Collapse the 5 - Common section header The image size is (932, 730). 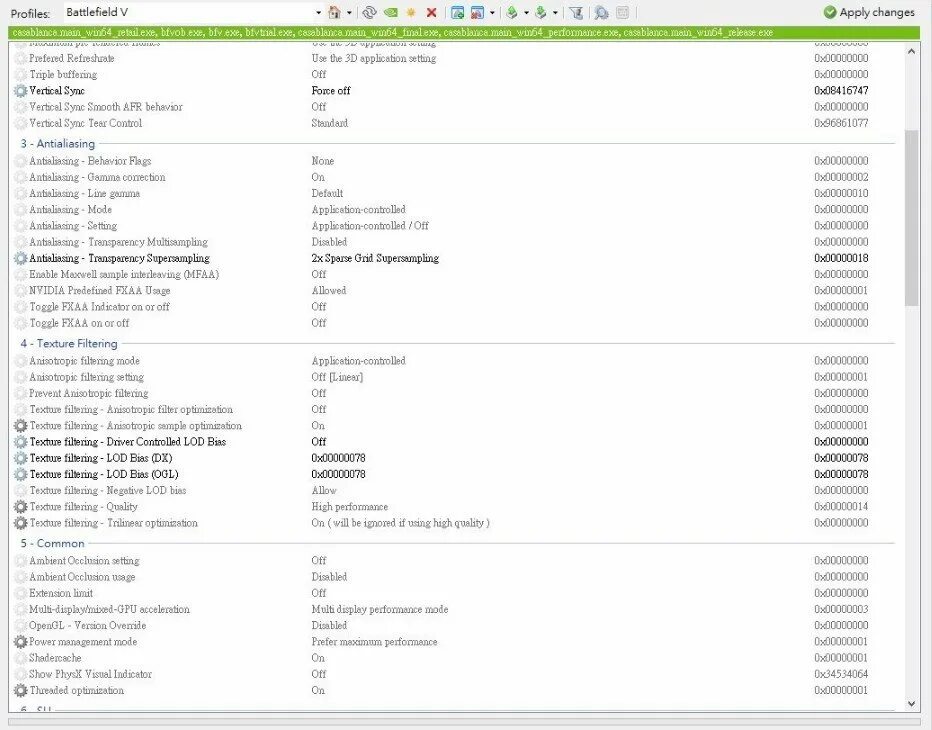click(x=52, y=543)
